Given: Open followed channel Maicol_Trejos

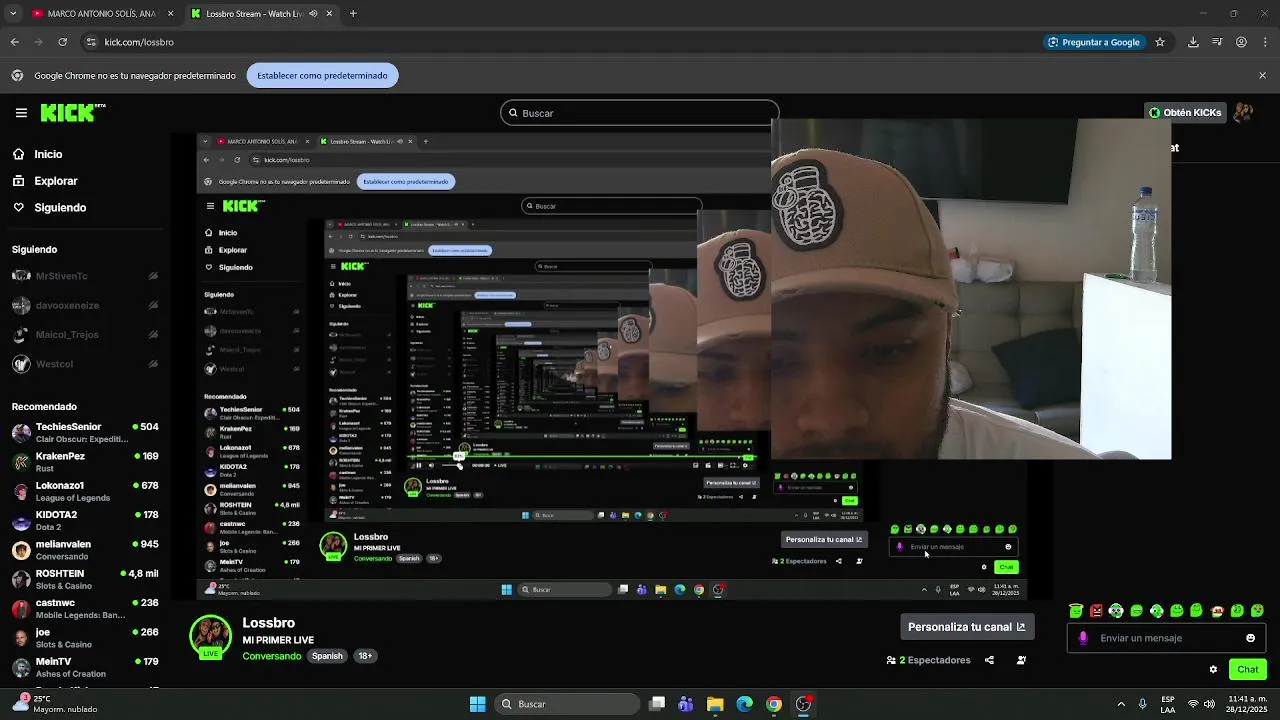Looking at the screenshot, I should [85, 334].
